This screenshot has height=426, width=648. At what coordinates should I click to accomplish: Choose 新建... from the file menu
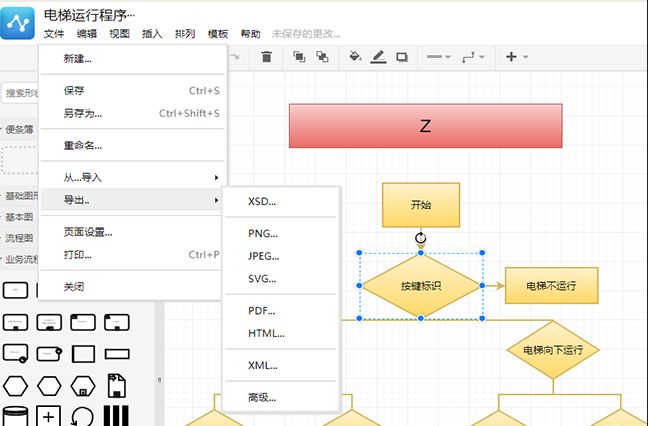(132, 59)
